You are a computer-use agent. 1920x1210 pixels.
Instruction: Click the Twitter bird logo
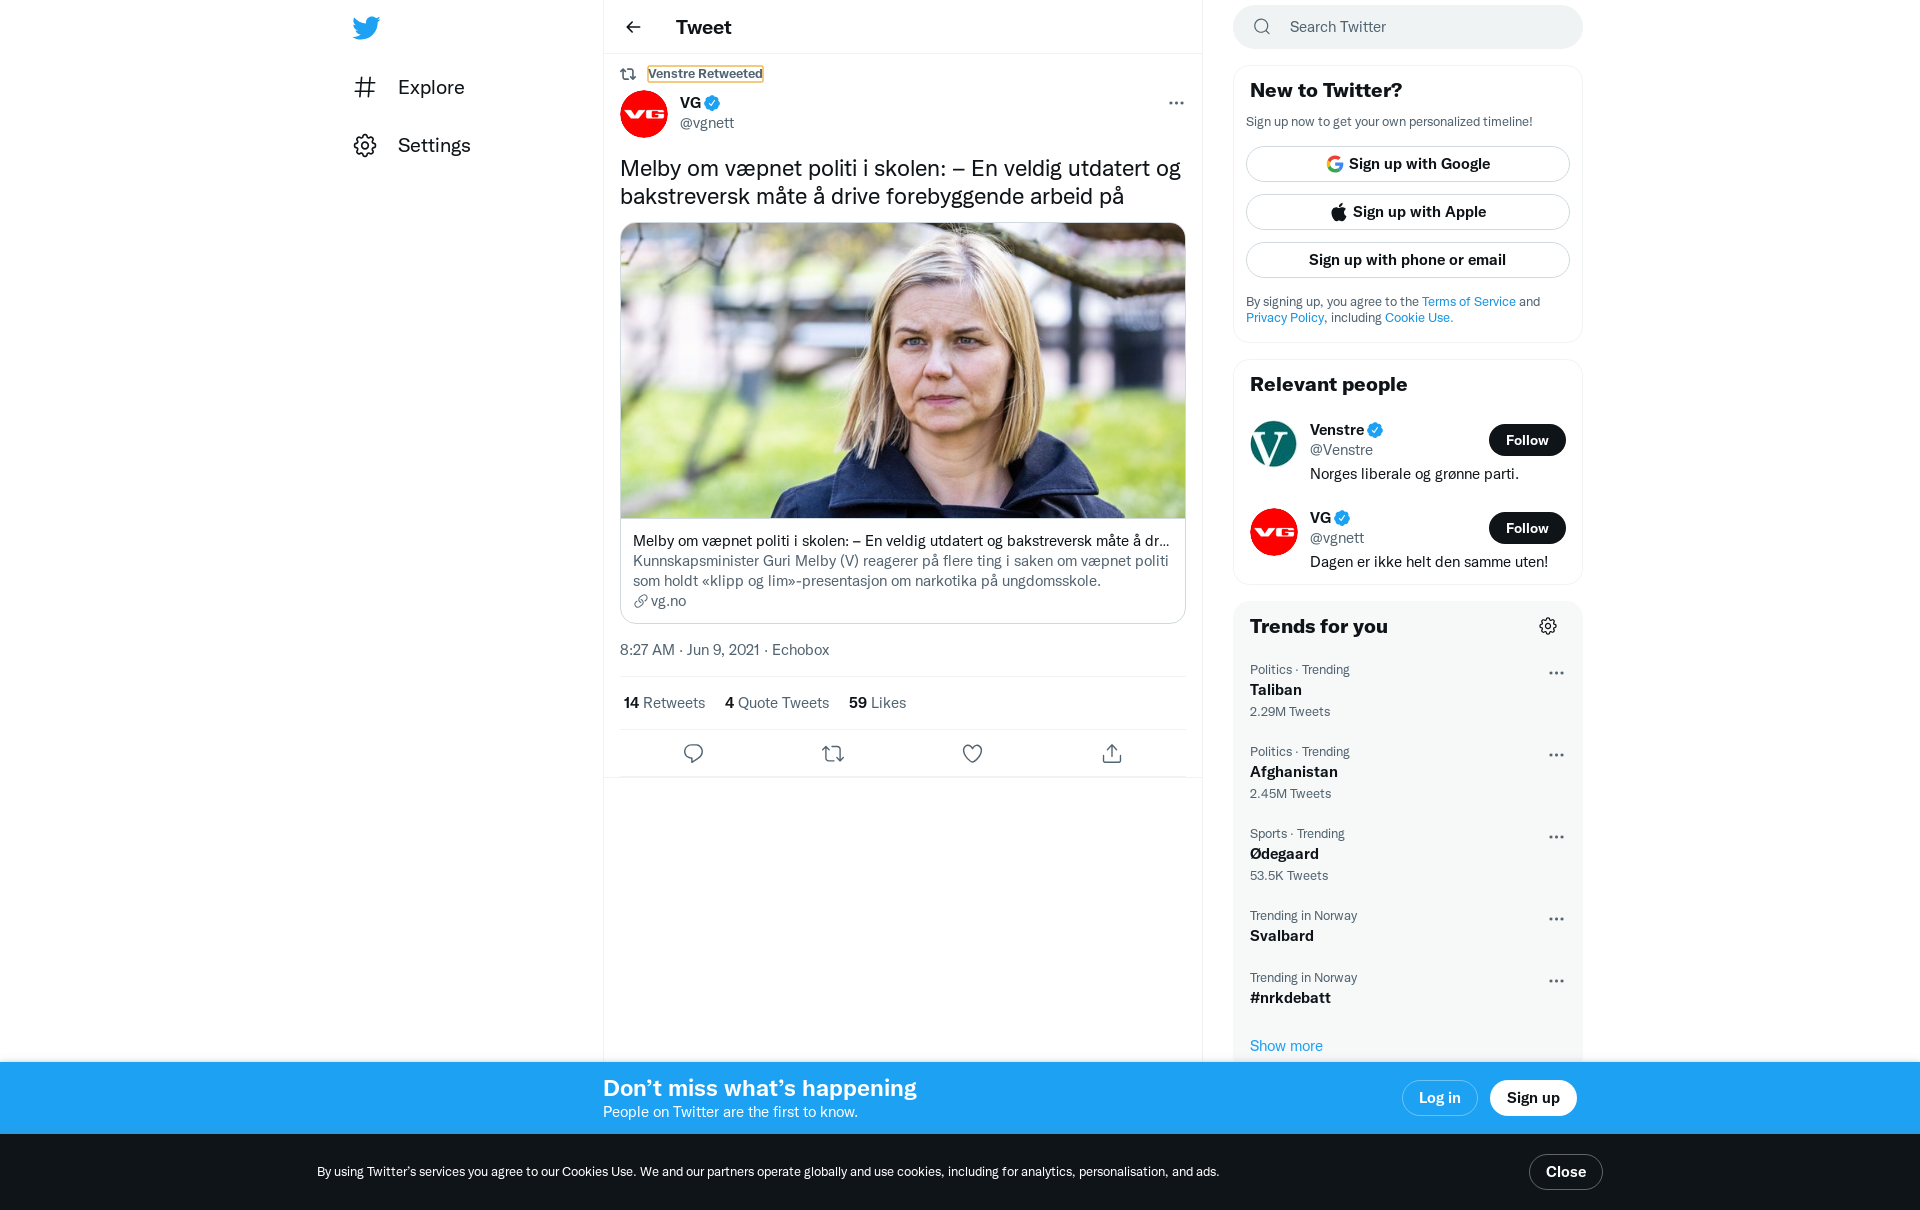click(x=366, y=27)
